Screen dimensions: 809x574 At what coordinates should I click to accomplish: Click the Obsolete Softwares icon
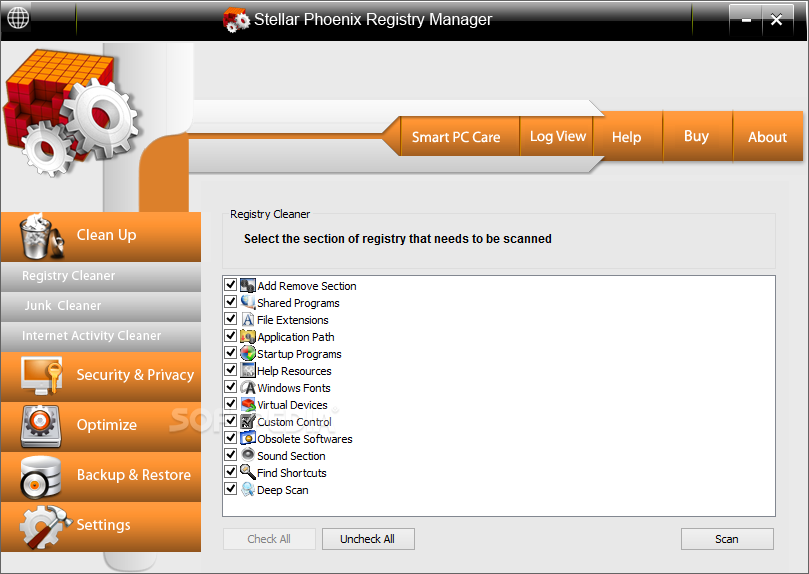coord(248,438)
